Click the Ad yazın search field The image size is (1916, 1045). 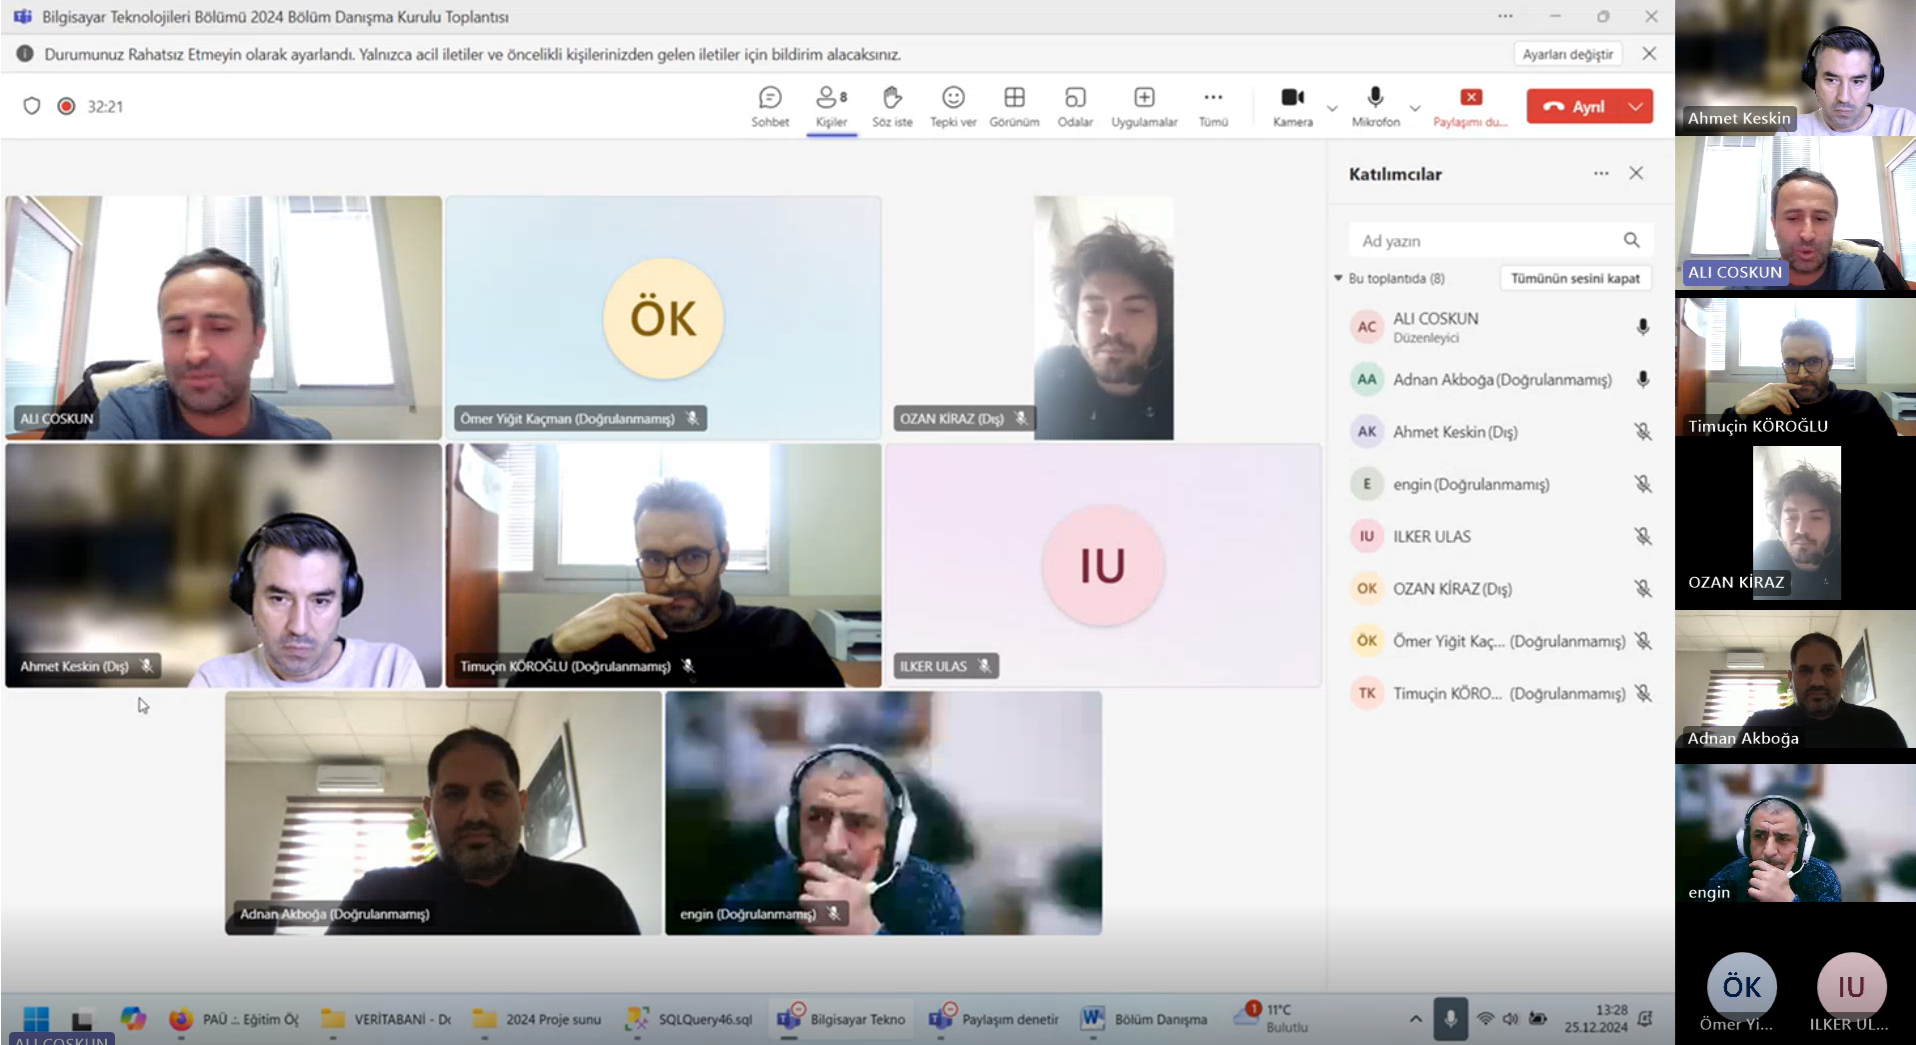point(1485,241)
